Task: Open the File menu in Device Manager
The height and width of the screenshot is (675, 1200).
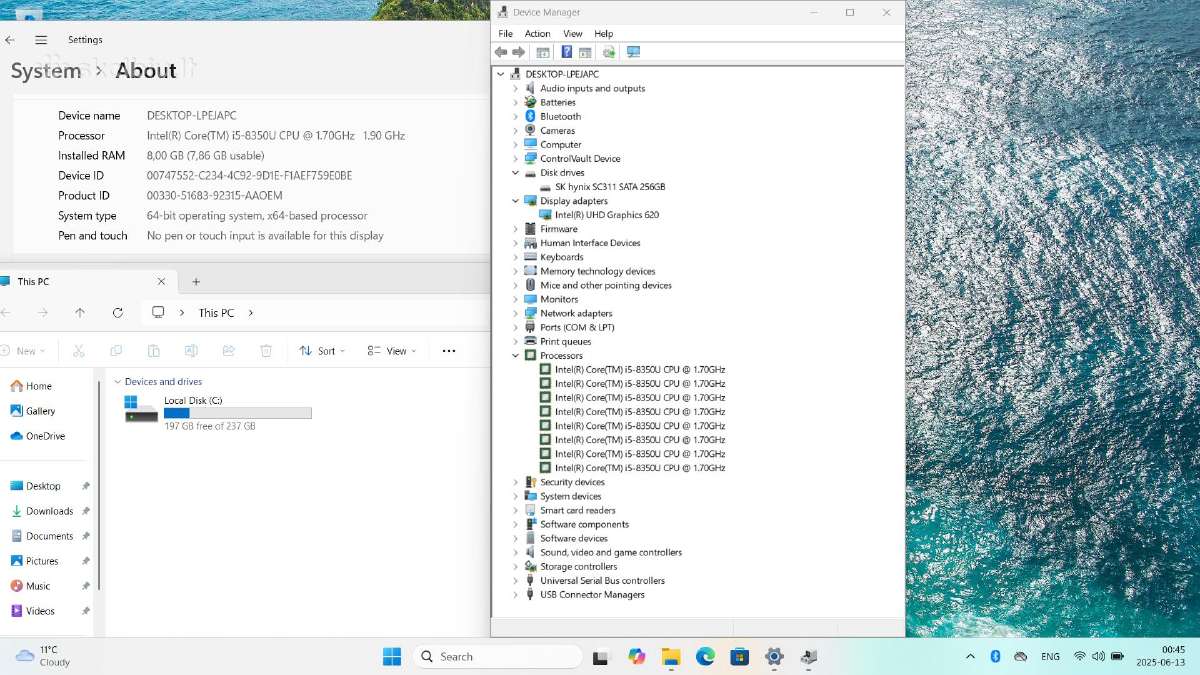Action: [x=506, y=34]
